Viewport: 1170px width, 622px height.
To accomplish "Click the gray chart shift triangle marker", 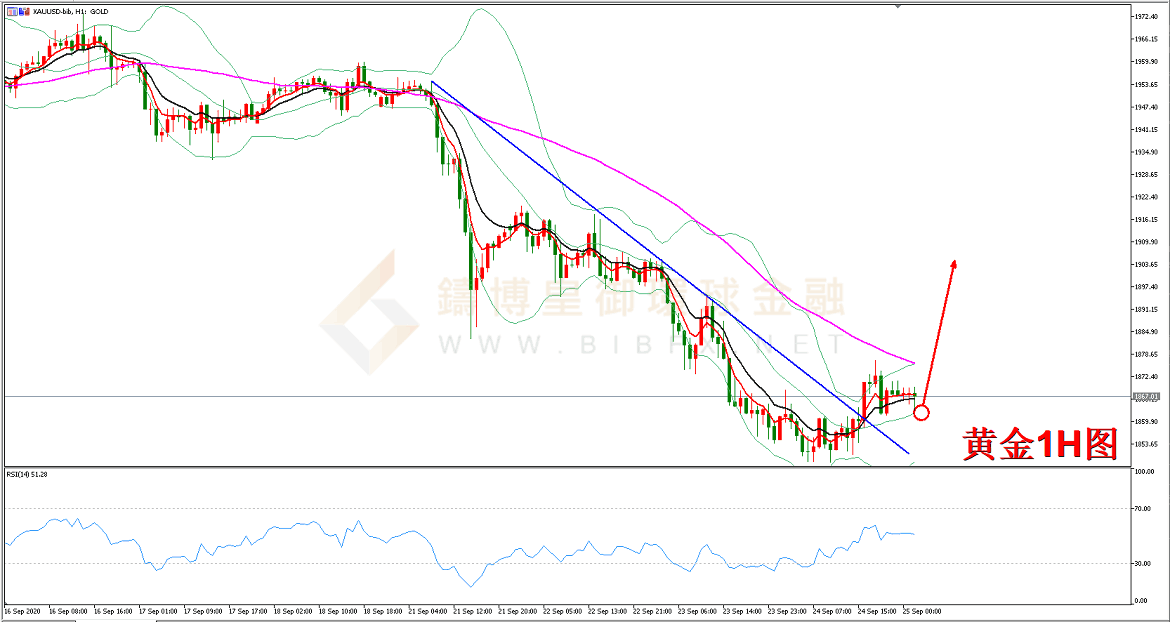I will pyautogui.click(x=897, y=7).
